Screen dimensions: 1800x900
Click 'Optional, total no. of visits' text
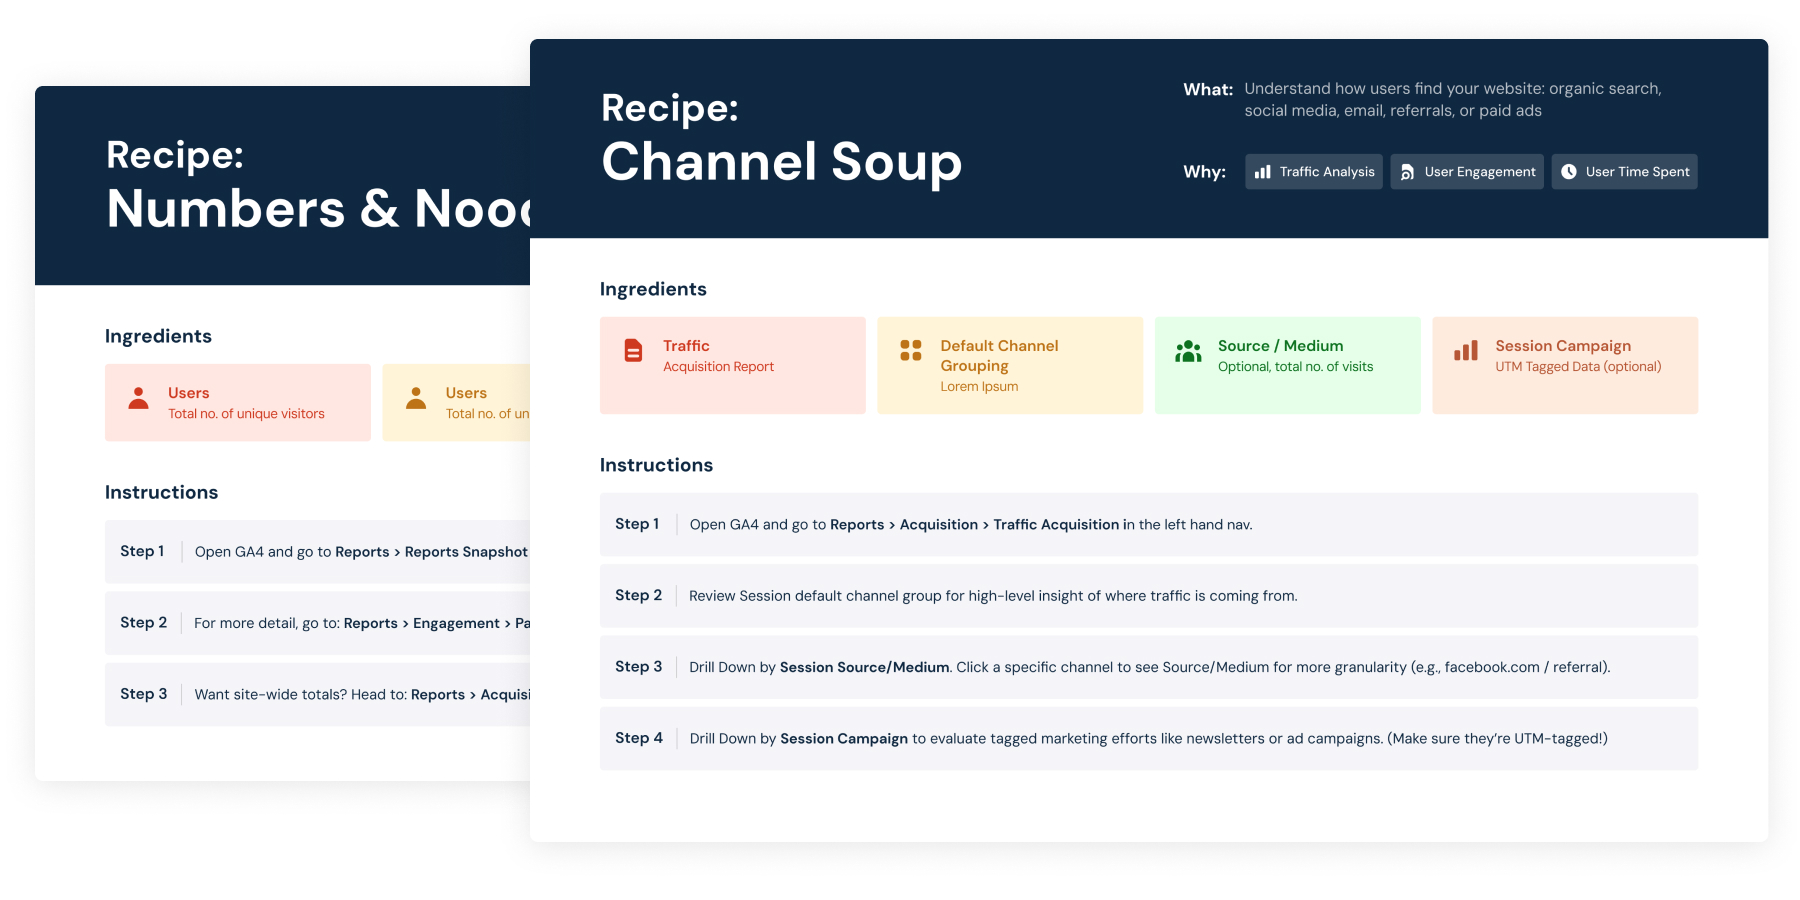coord(1295,367)
